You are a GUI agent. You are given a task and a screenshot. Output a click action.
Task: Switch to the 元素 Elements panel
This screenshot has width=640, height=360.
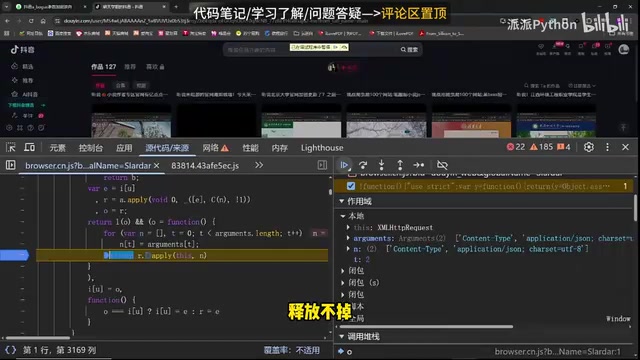coord(58,148)
